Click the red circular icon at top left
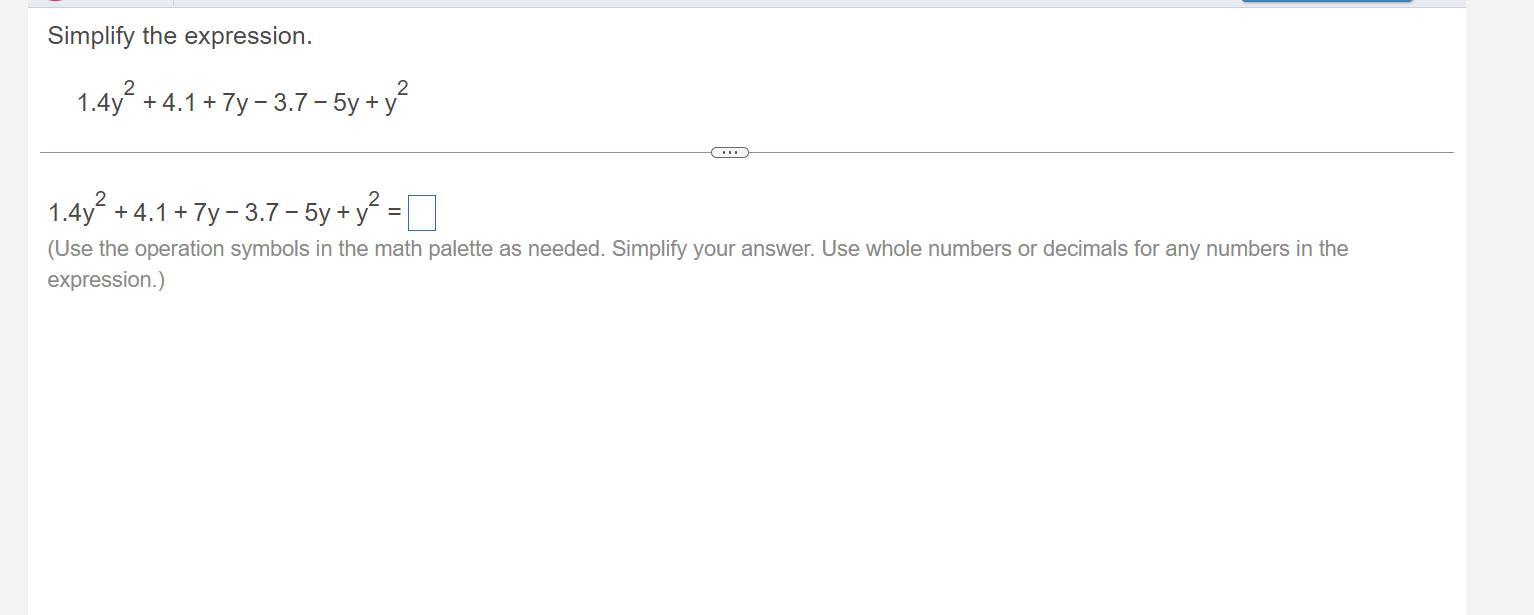 [x=55, y=1]
